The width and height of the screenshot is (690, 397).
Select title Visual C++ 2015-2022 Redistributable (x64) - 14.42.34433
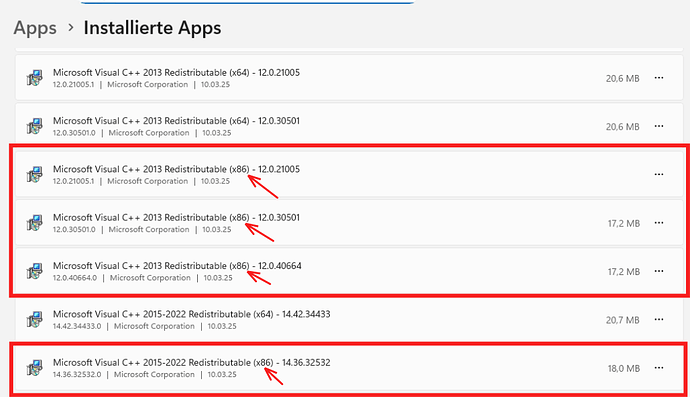pos(191,314)
